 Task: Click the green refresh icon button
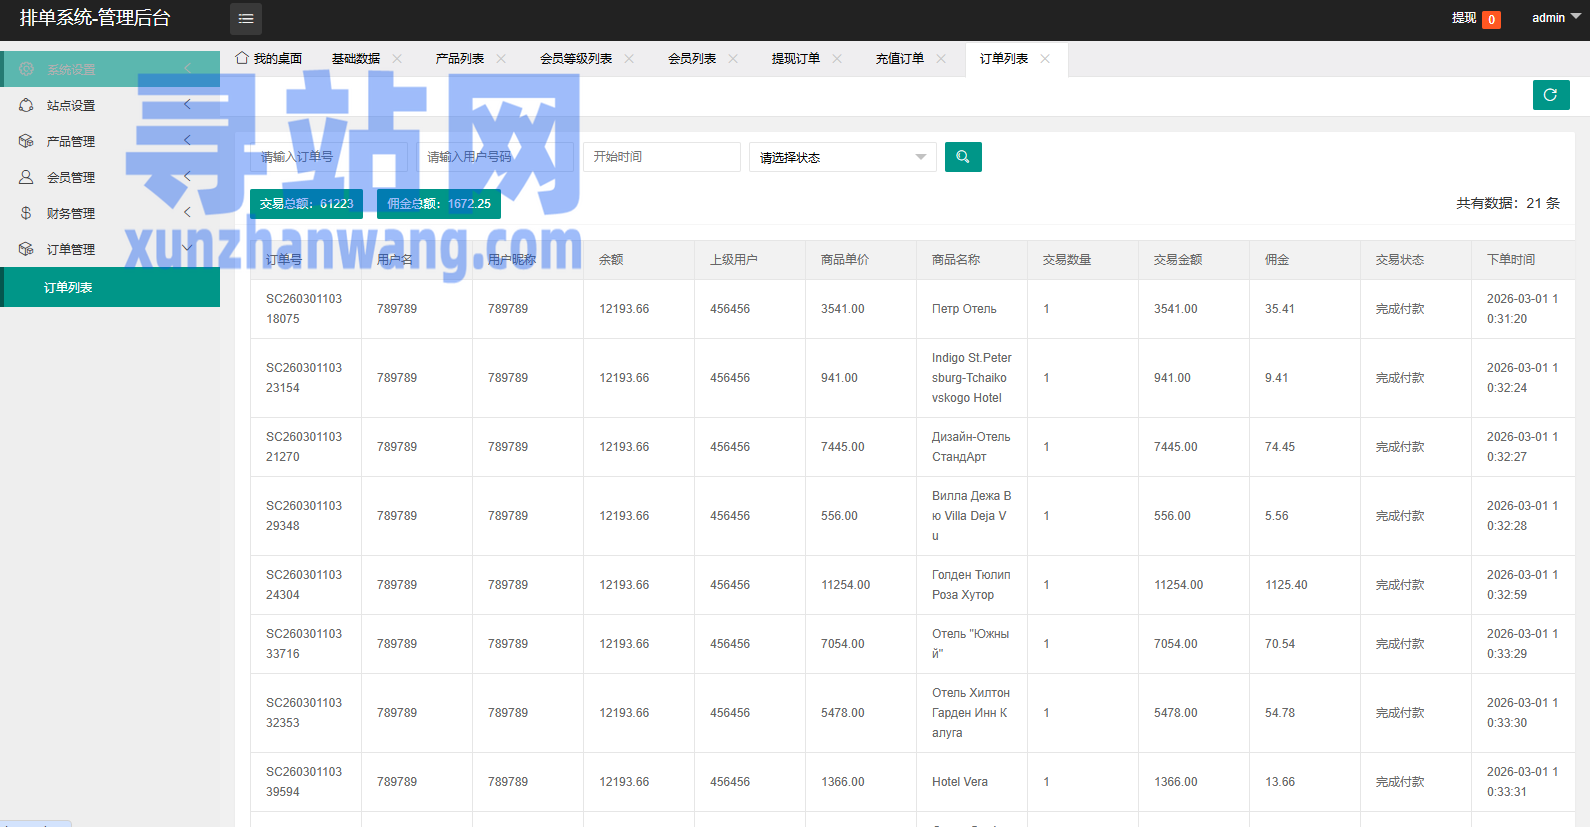[1551, 95]
